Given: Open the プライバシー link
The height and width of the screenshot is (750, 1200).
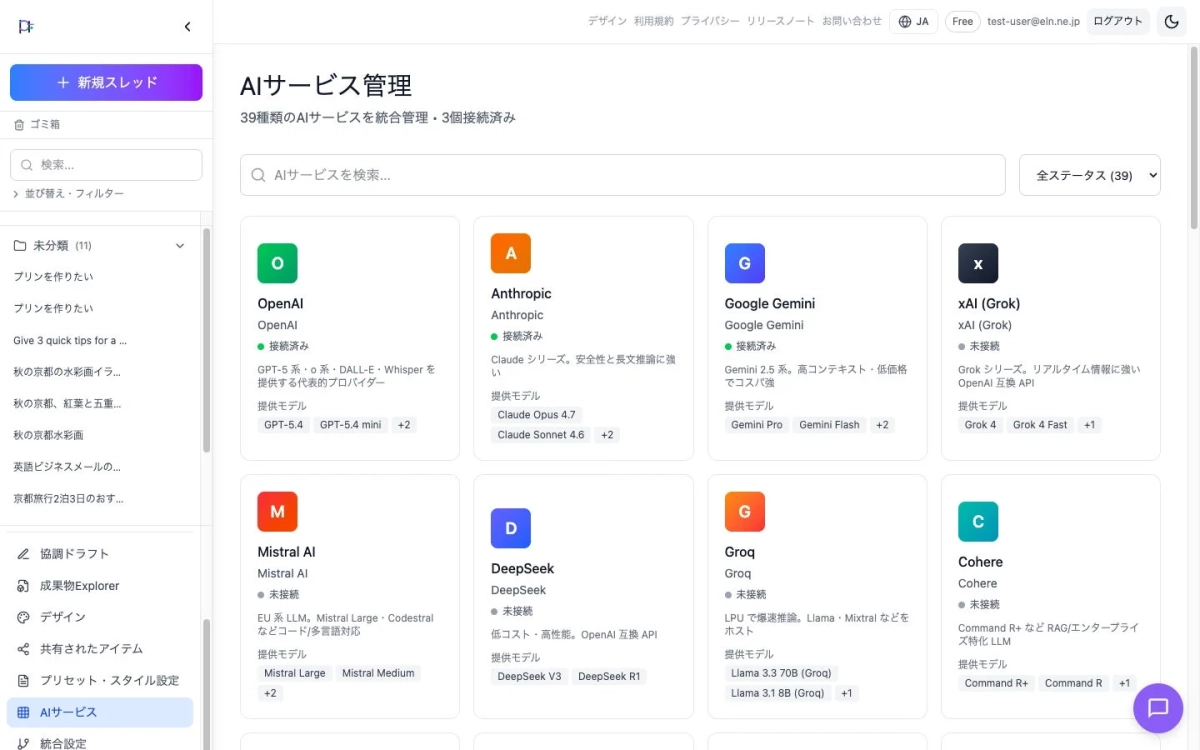Looking at the screenshot, I should (710, 21).
